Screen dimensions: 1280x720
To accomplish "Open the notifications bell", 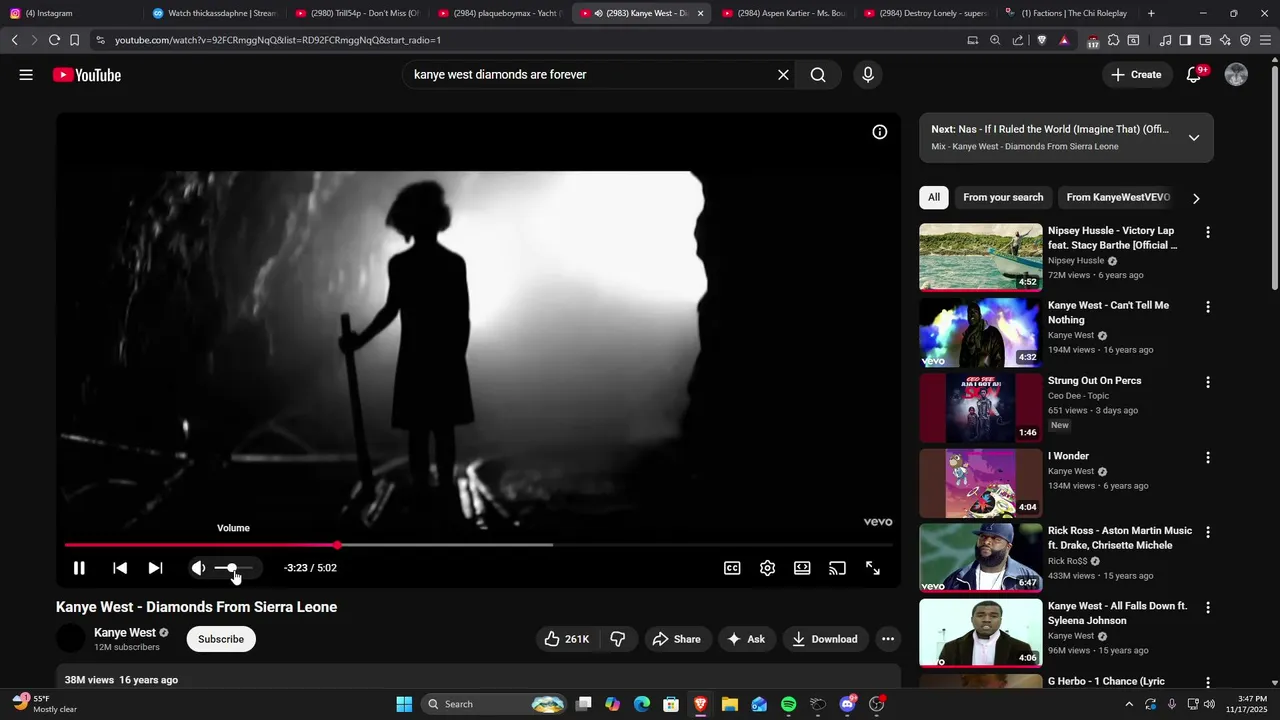I will coord(1194,75).
